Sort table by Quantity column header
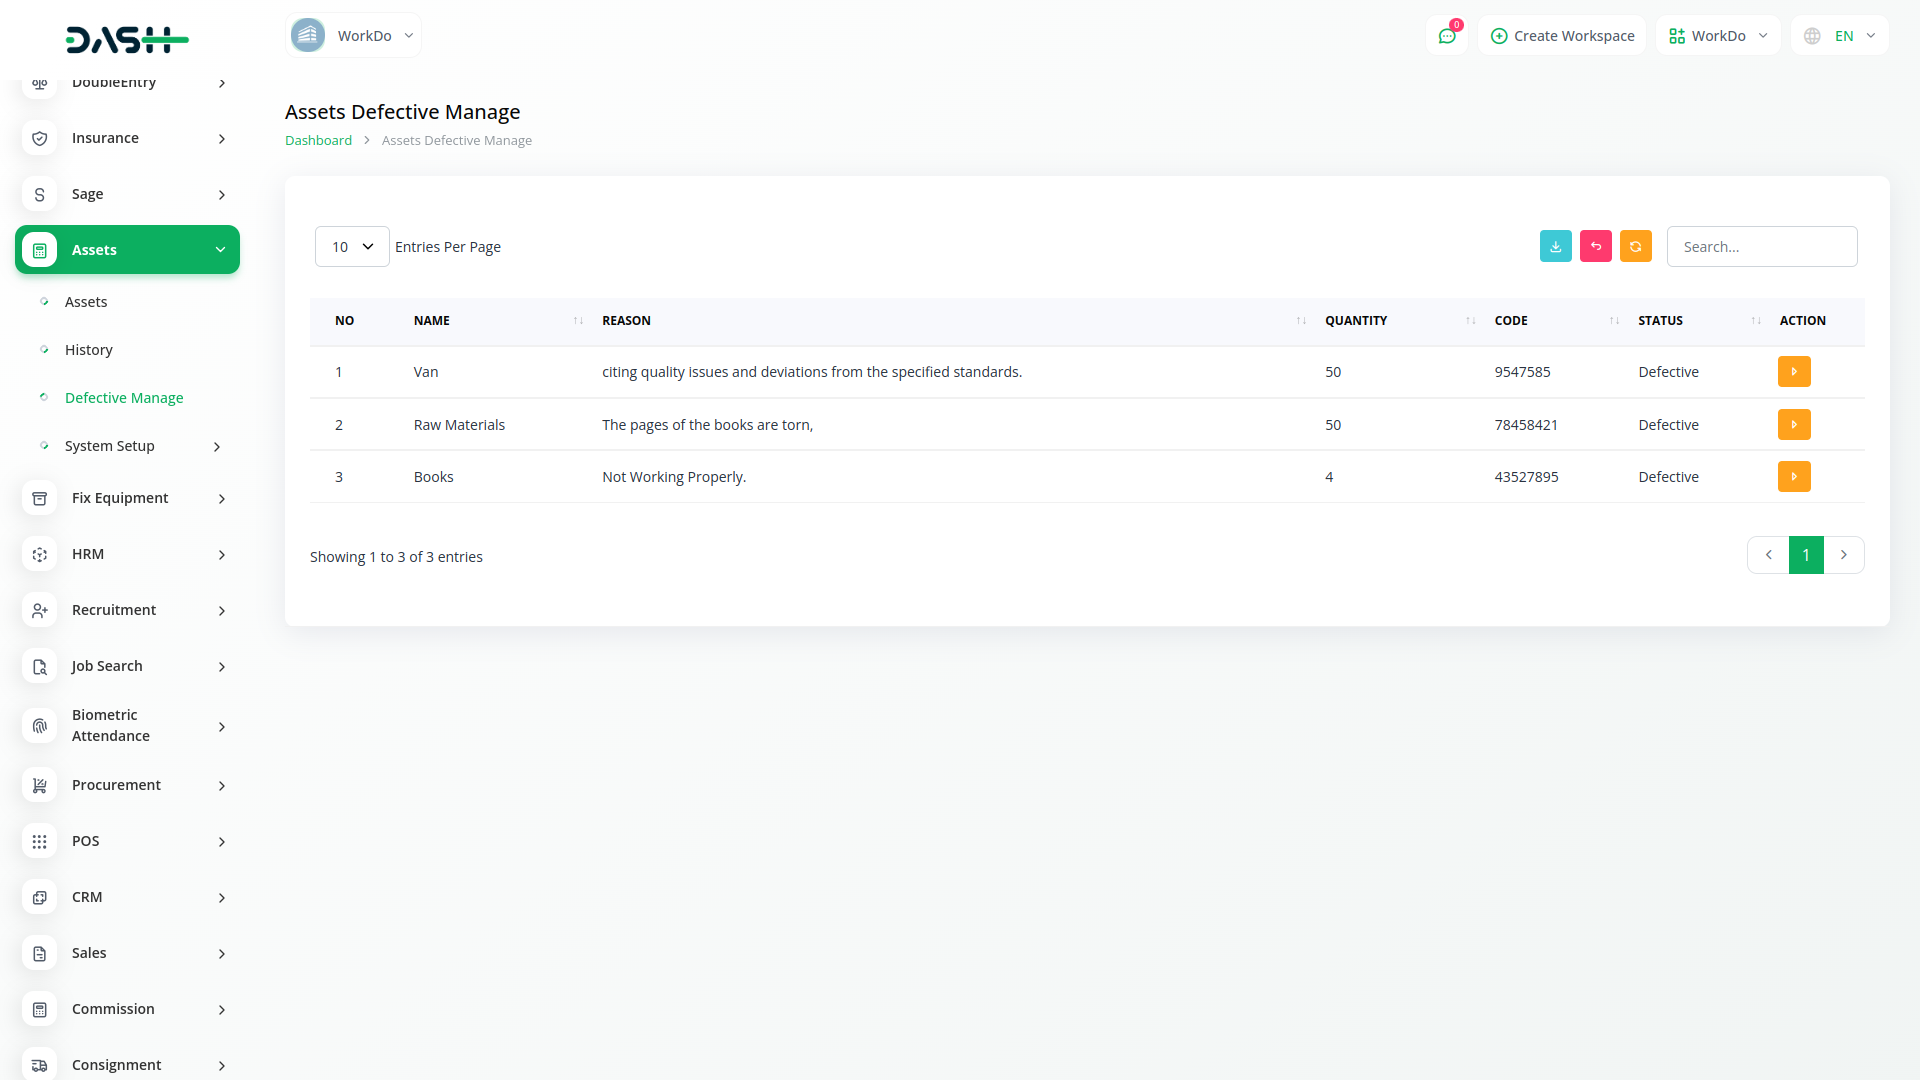The image size is (1920, 1080). 1355,321
